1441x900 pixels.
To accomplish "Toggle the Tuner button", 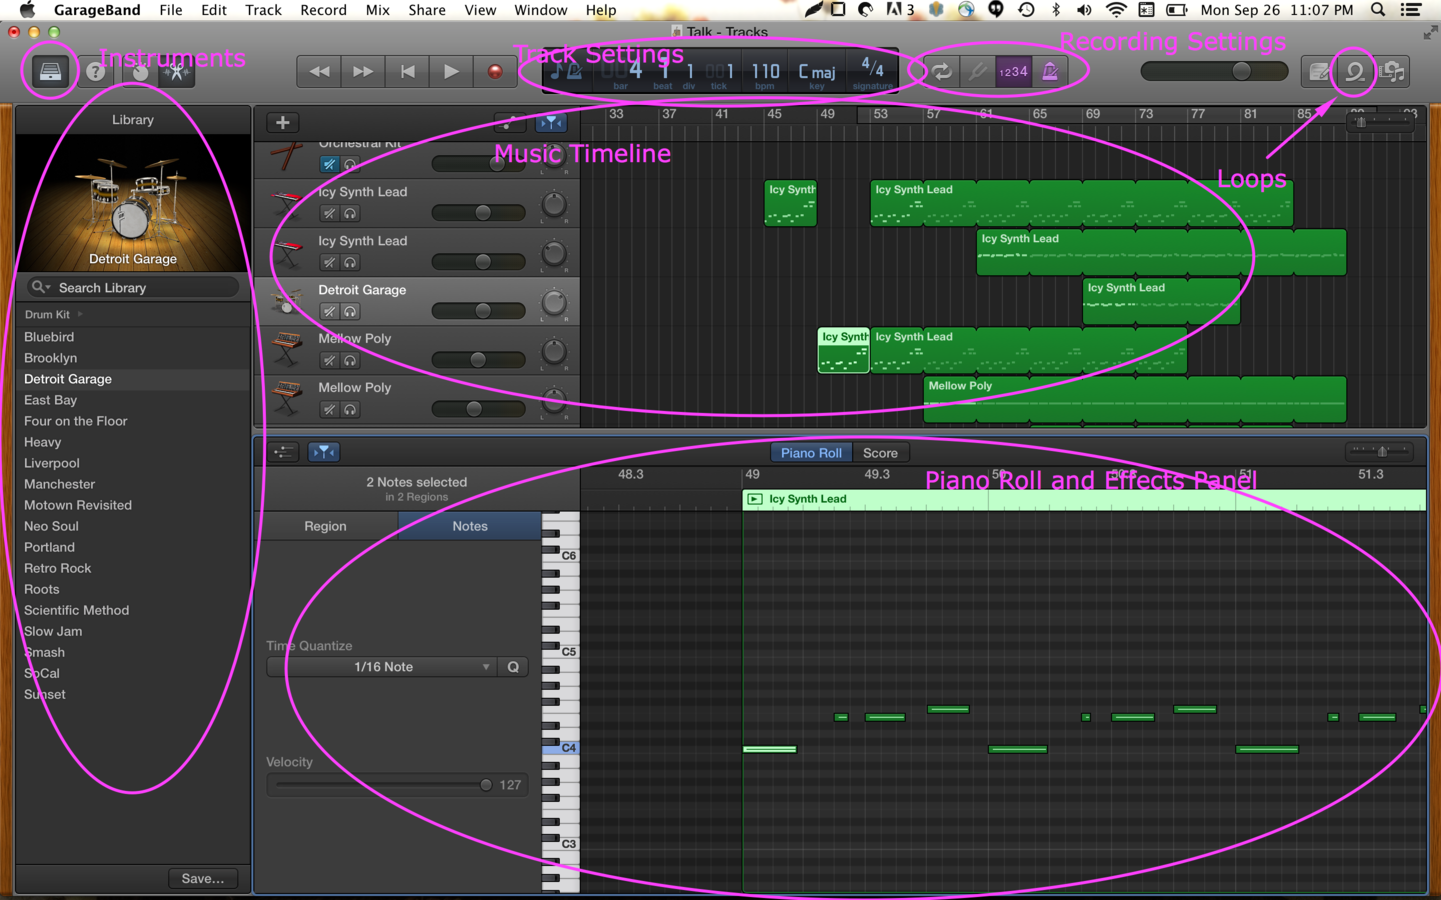I will 978,72.
